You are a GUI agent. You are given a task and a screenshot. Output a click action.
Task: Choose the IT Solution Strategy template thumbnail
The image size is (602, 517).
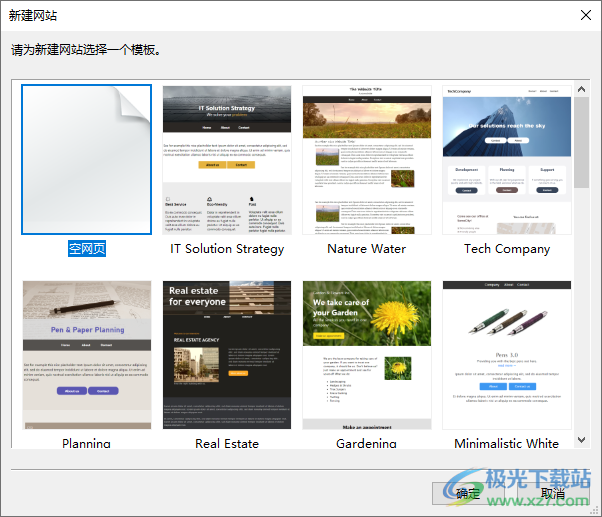coord(227,160)
